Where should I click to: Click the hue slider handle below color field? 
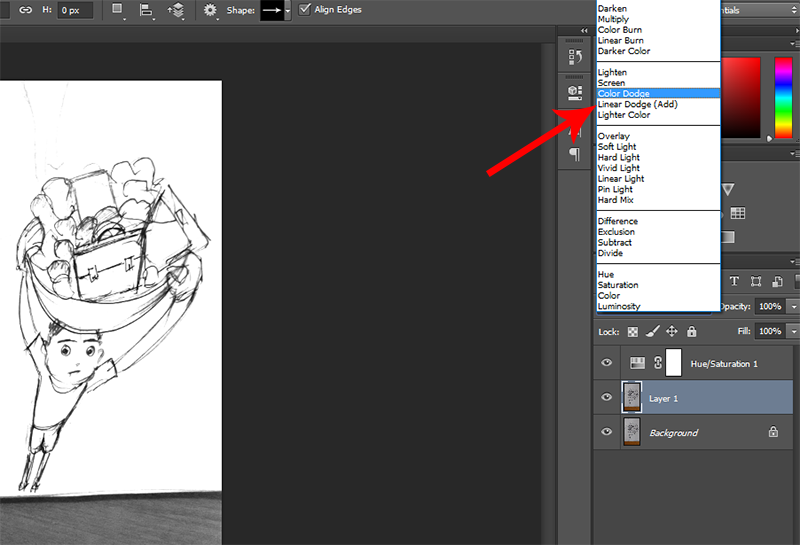769,138
